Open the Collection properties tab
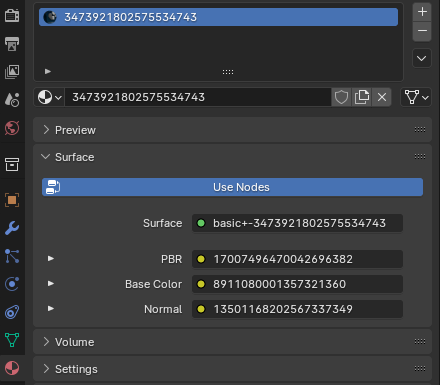The image size is (440, 385). (x=12, y=164)
